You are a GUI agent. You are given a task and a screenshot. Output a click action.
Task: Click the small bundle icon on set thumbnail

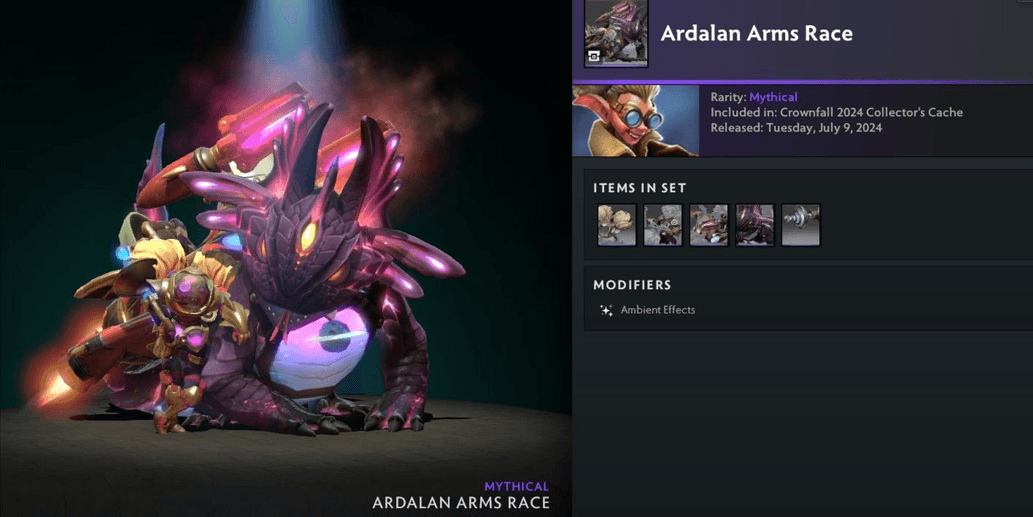coord(594,57)
